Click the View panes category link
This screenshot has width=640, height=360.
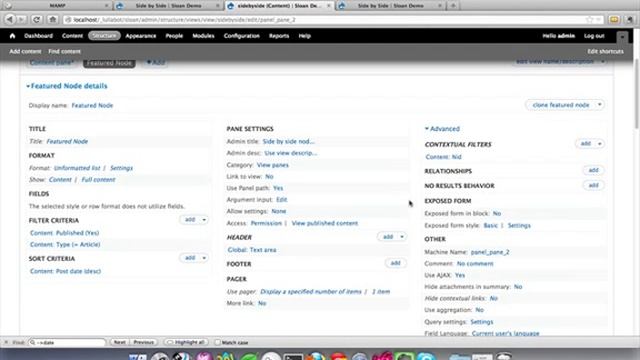tap(273, 165)
